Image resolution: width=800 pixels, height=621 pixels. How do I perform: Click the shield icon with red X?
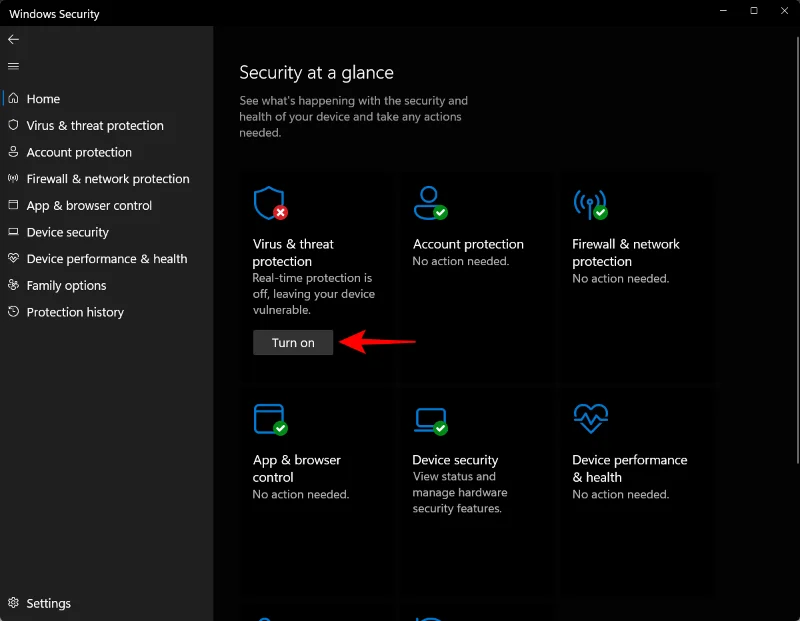[268, 204]
